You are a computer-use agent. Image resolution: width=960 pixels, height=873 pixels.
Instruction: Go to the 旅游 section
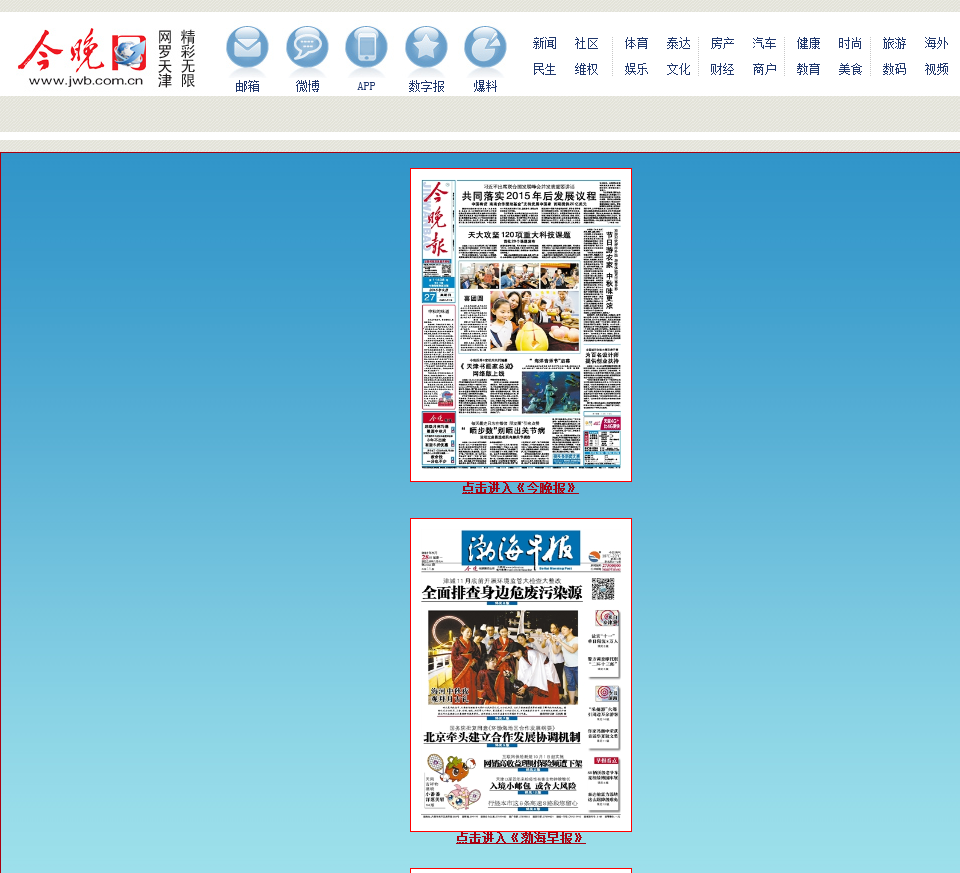tap(894, 43)
